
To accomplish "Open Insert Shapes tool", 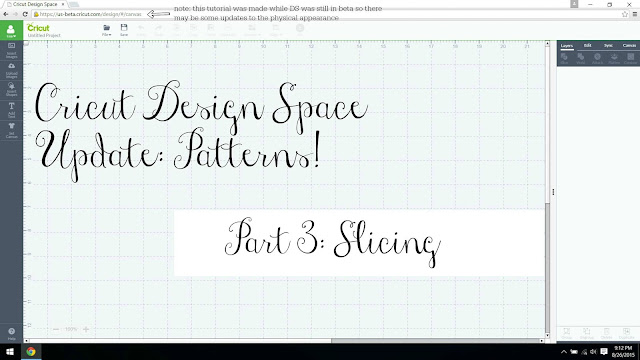I will (x=11, y=89).
